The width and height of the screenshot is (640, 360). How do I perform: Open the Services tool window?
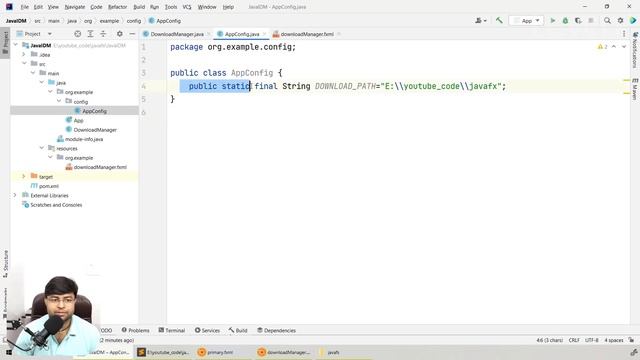pos(207,330)
